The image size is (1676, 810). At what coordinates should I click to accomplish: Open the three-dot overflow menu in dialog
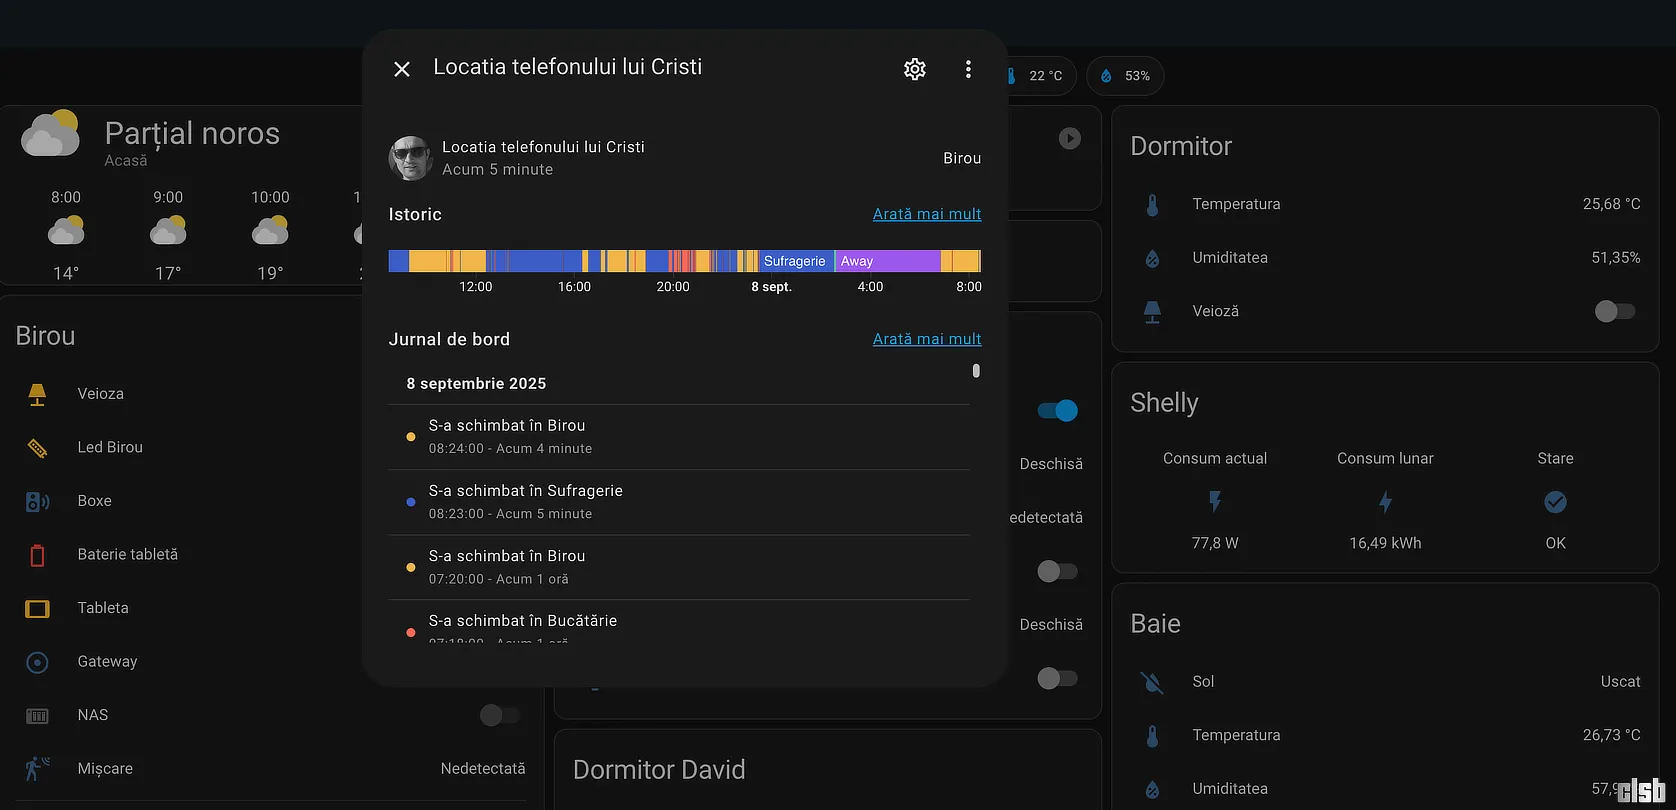(x=968, y=69)
